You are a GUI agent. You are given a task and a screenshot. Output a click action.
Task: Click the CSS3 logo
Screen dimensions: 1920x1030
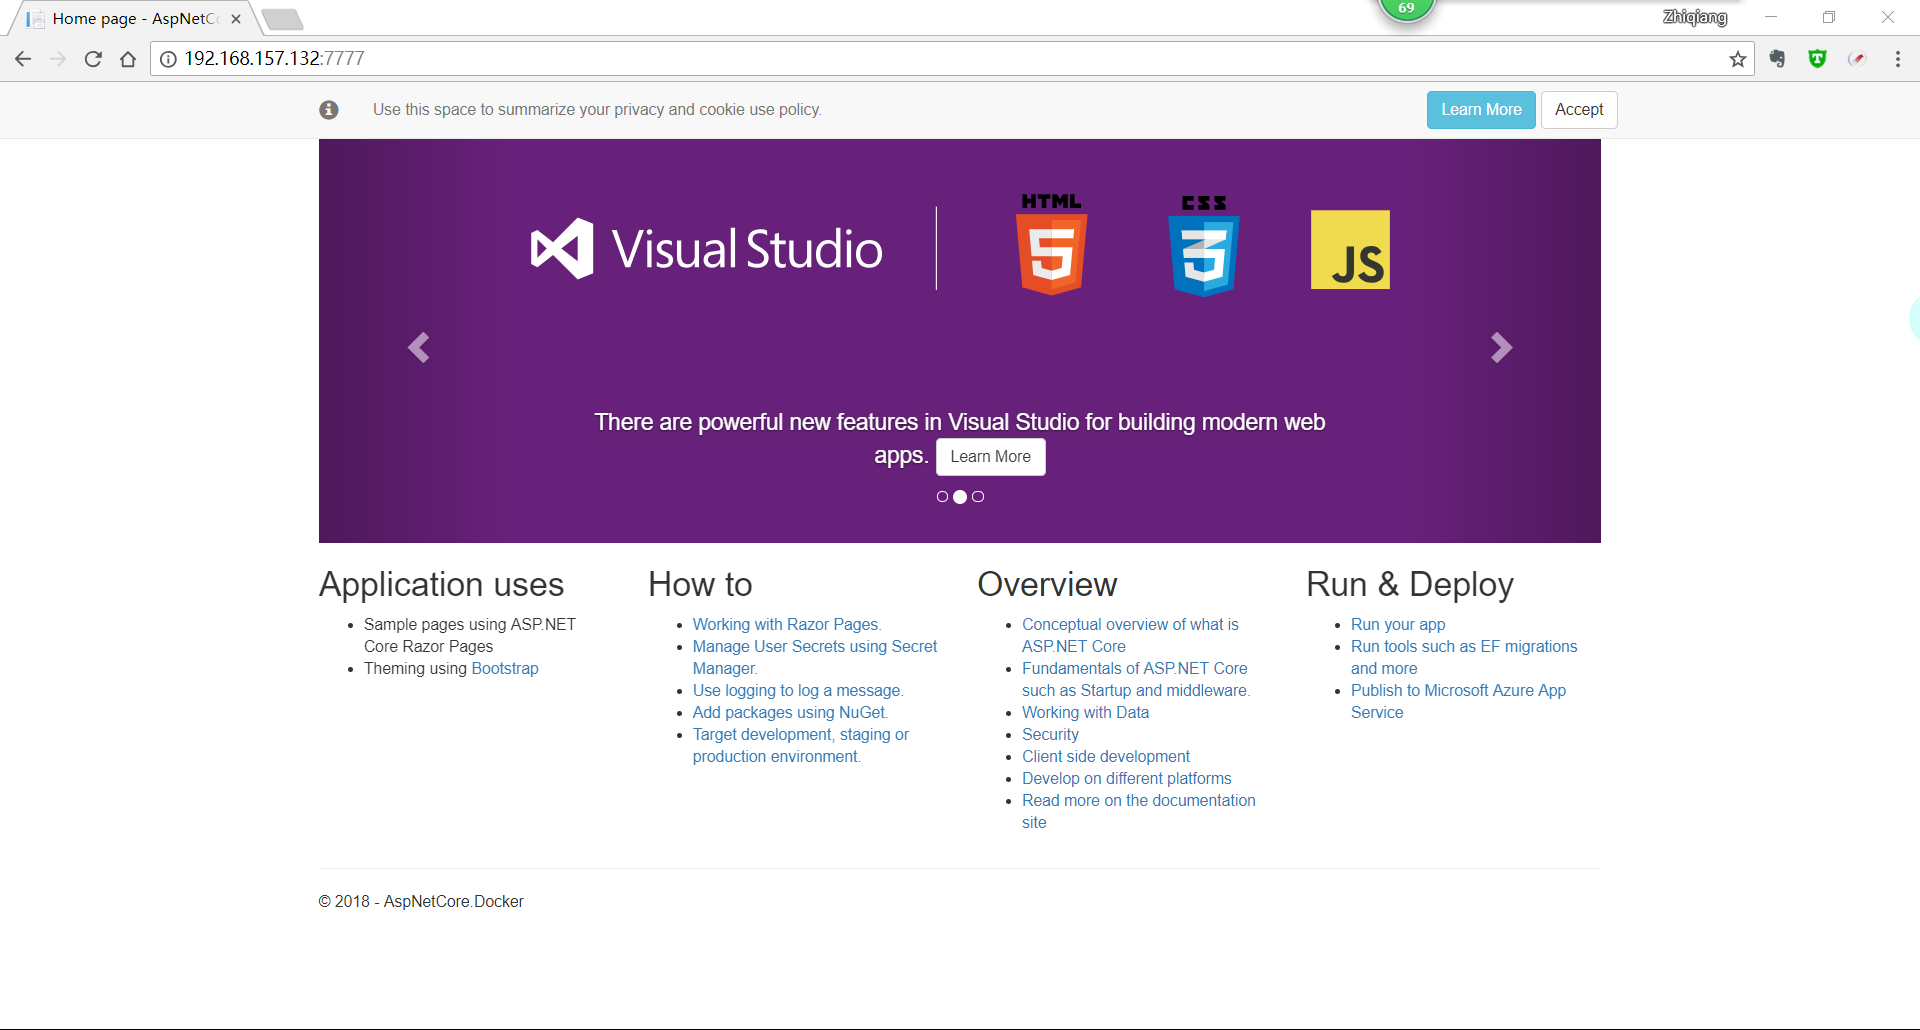click(1204, 245)
